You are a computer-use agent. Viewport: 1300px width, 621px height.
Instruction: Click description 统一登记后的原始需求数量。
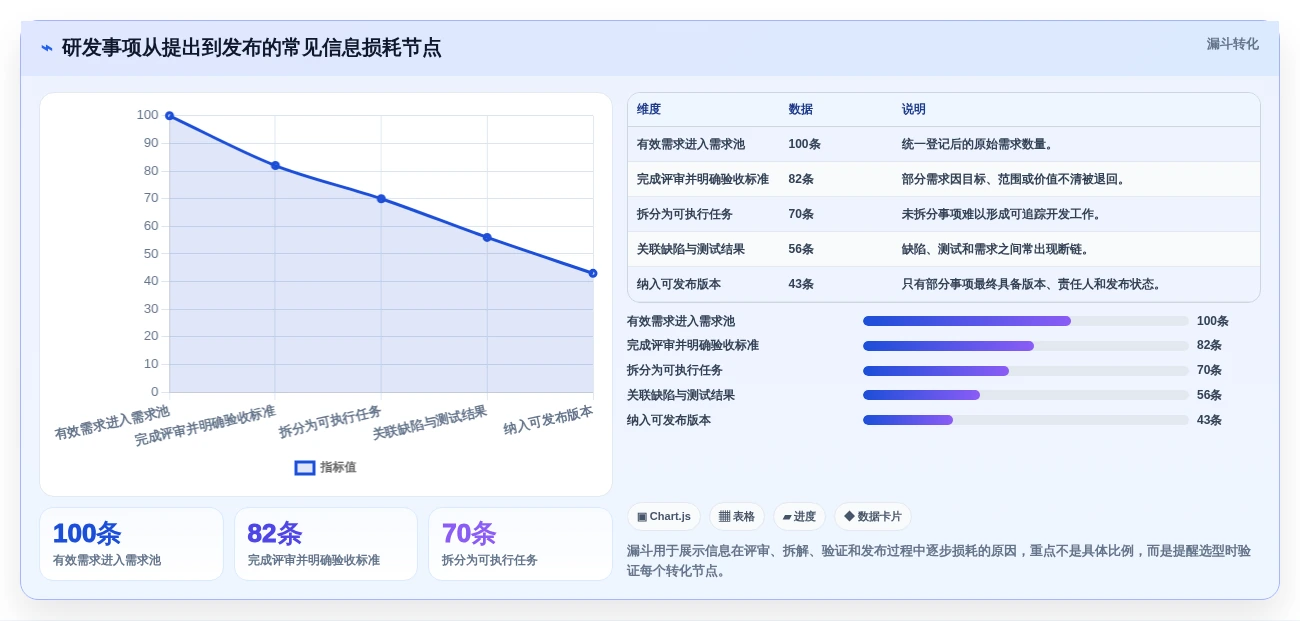[x=979, y=144]
